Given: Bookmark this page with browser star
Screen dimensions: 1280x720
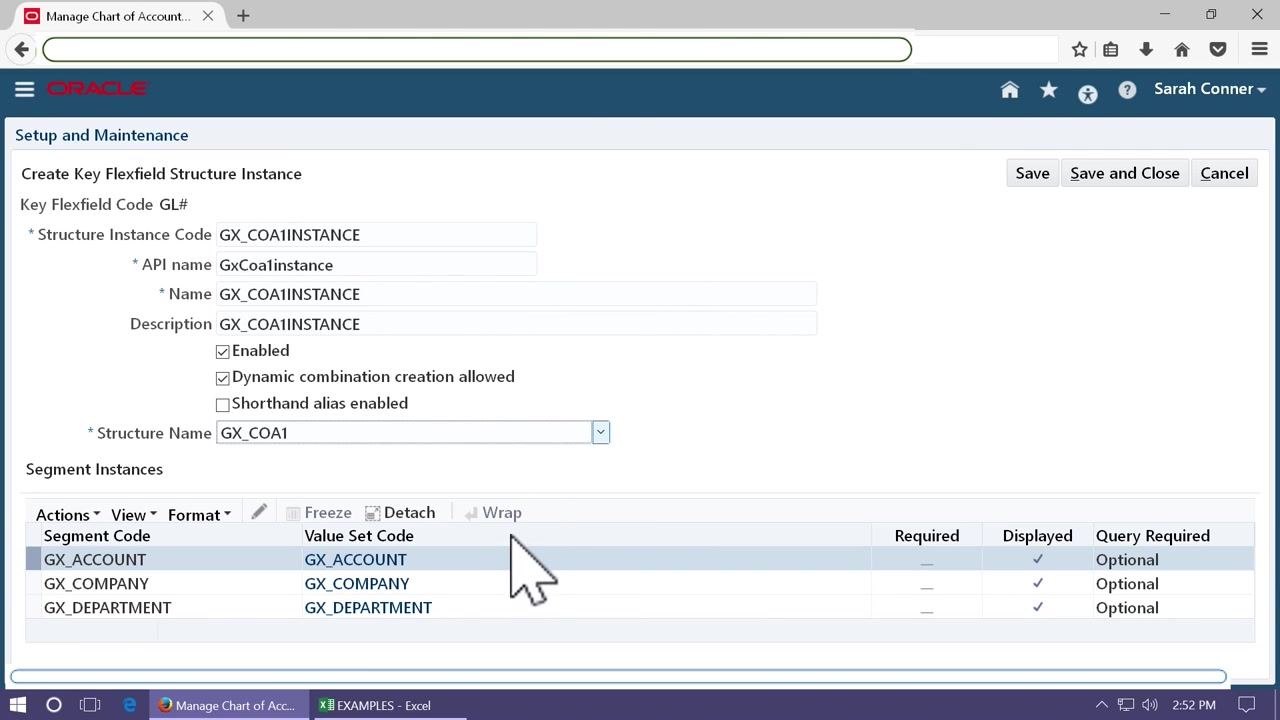Looking at the screenshot, I should click(1080, 49).
